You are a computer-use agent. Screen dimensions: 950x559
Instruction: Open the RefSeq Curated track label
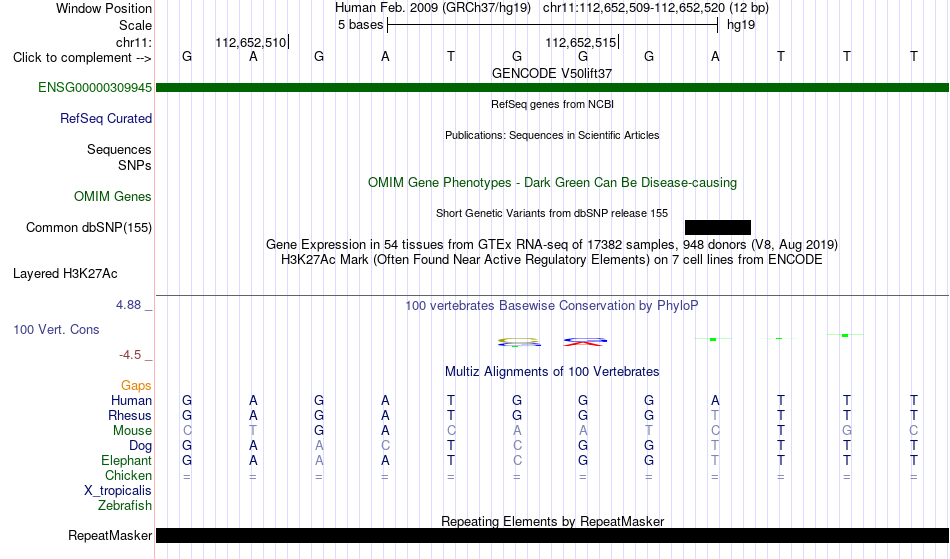pyautogui.click(x=106, y=119)
